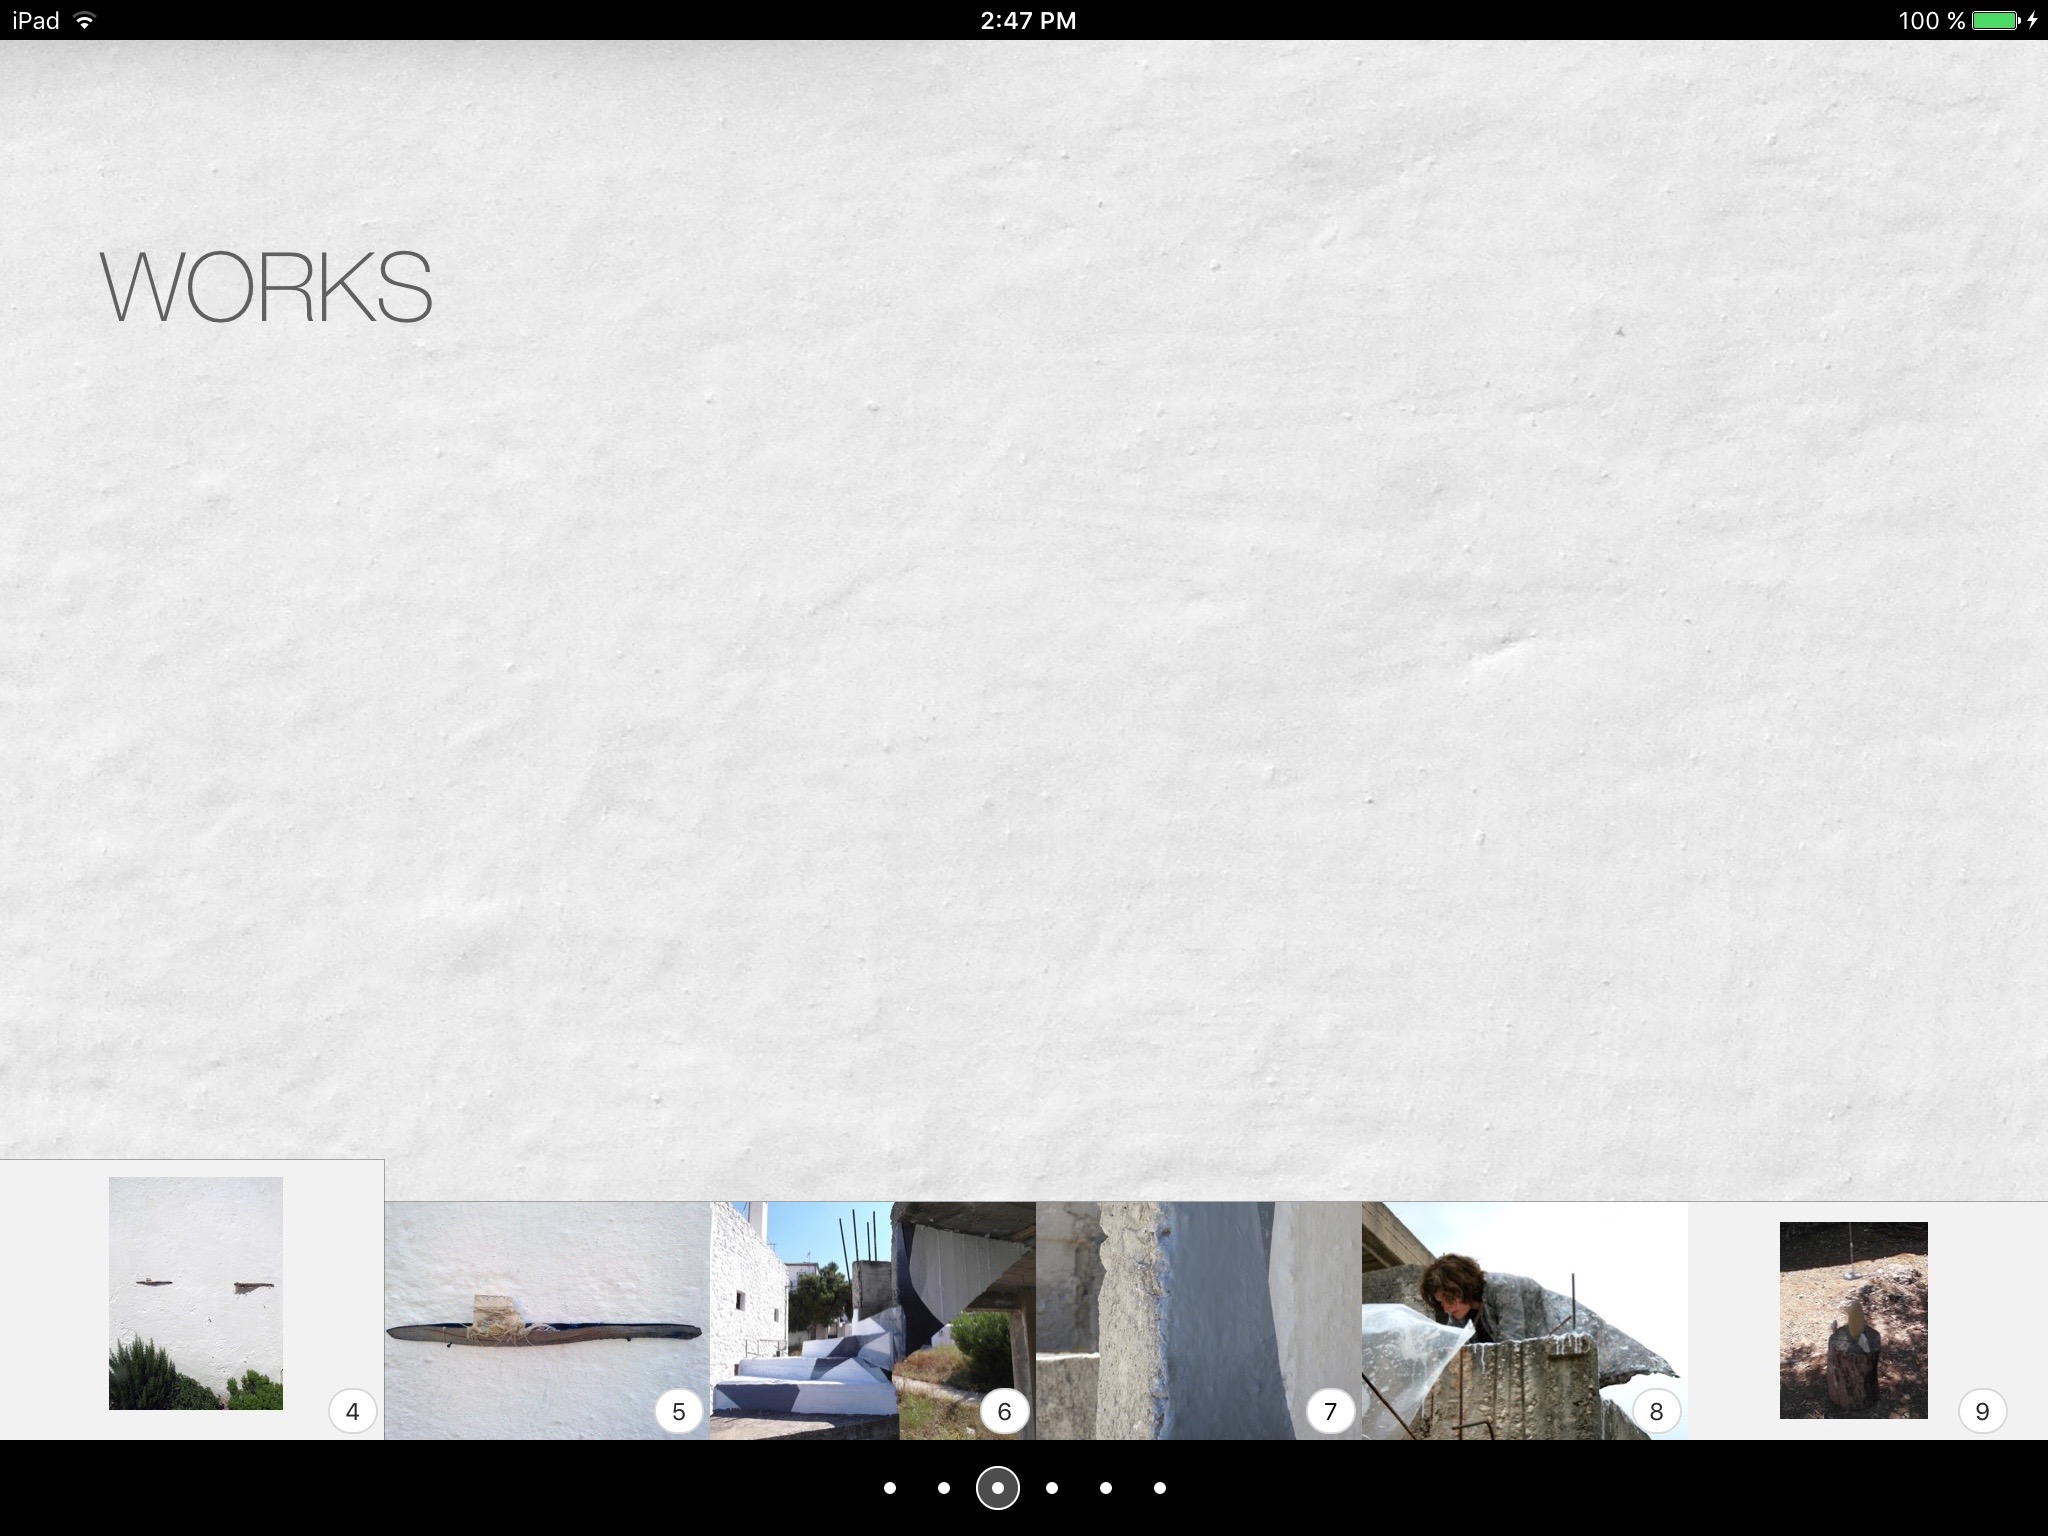2048x1536 pixels.
Task: Tap the WORKS title text
Action: (x=266, y=287)
